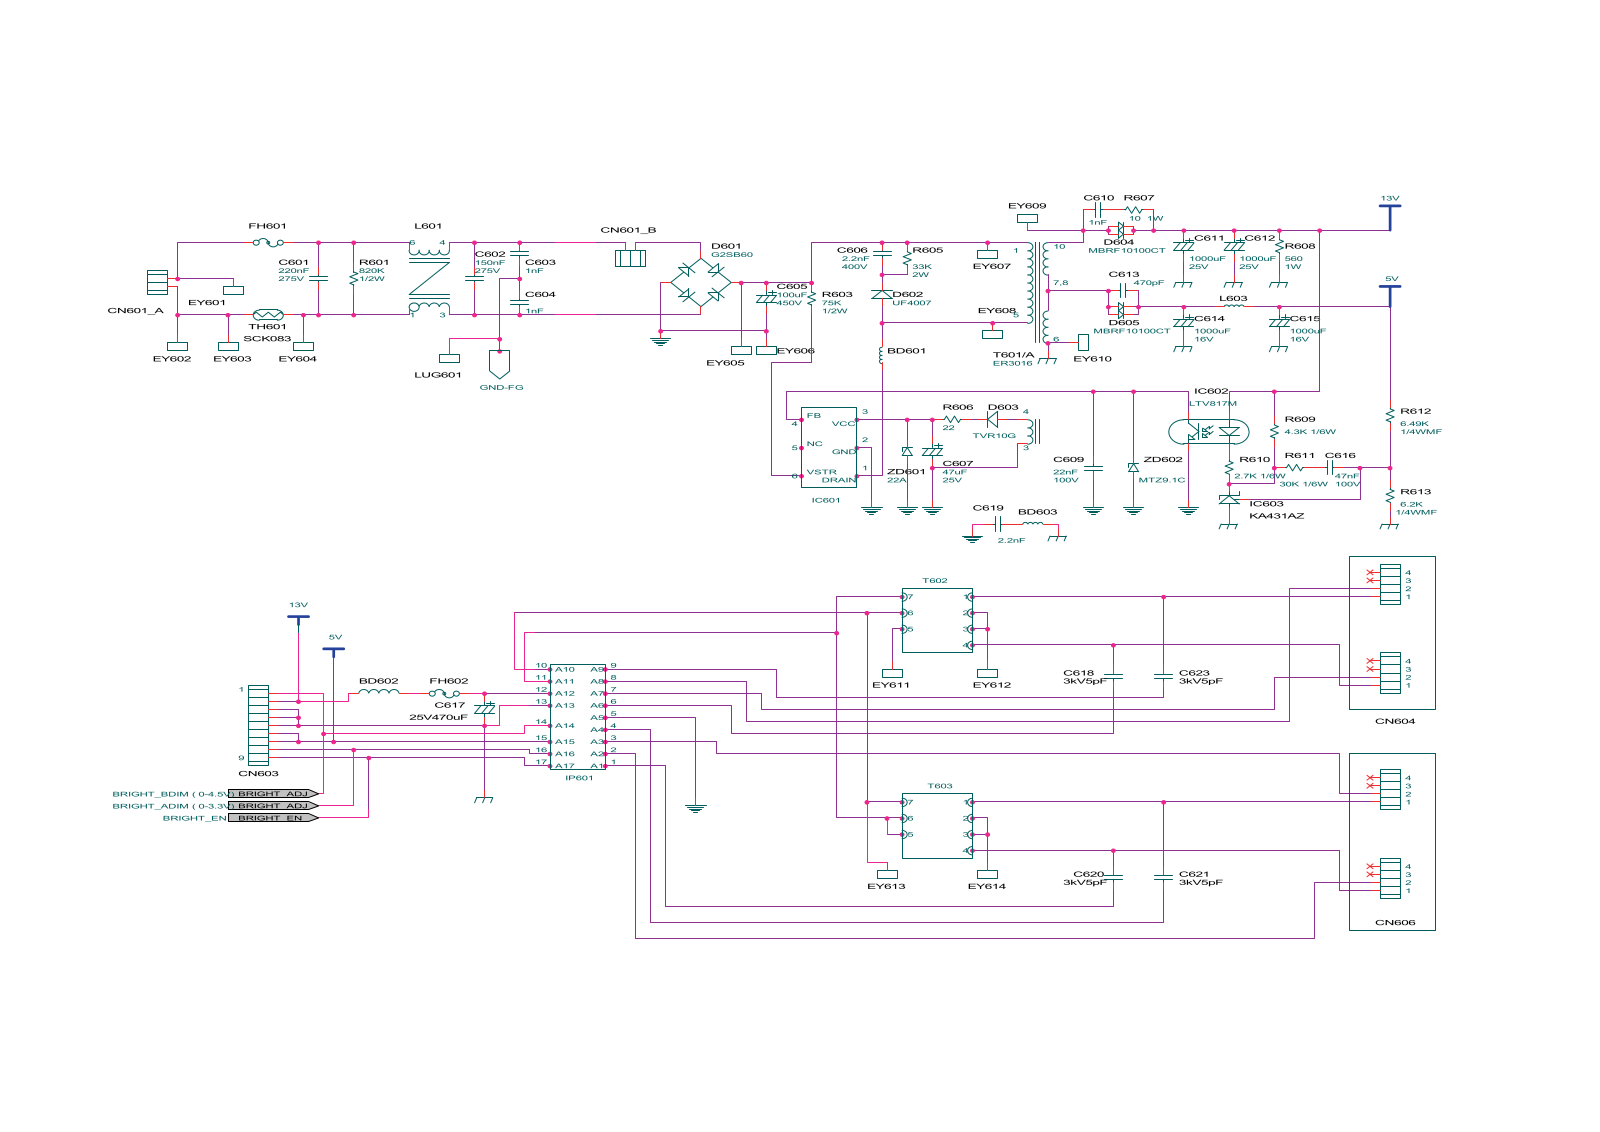Viewport: 1600px width, 1132px height.
Task: Select the IC601 controller block
Action: click(829, 447)
